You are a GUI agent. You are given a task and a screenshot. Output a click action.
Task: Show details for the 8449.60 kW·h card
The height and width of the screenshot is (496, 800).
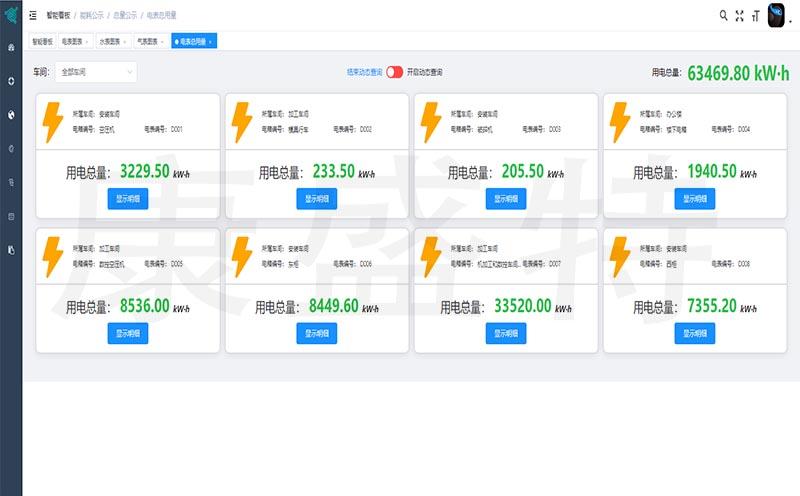[x=317, y=333]
